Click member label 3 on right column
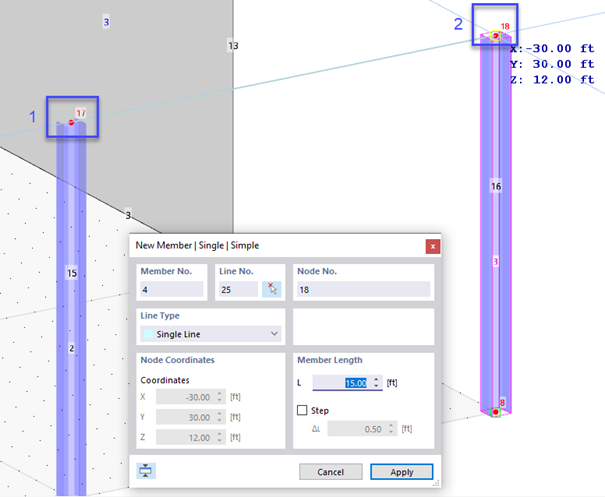Screen dimensions: 605x497 (496, 262)
